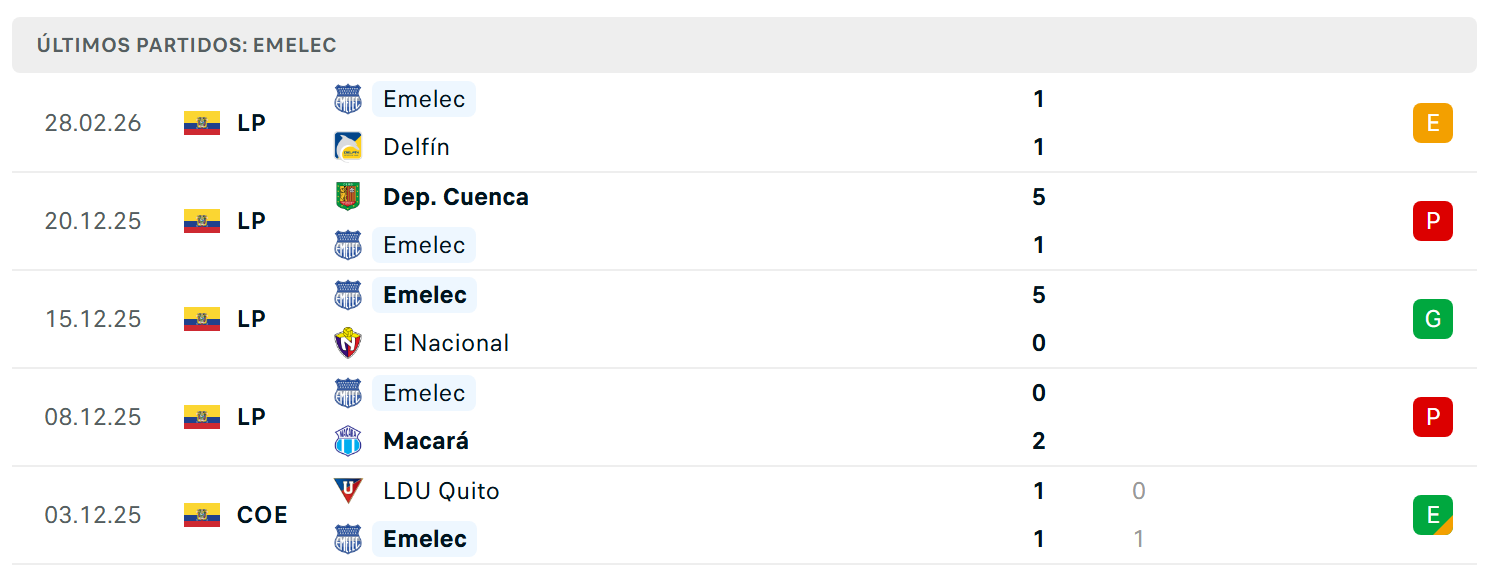
Task: Open the El Nacional team link
Action: pos(446,343)
